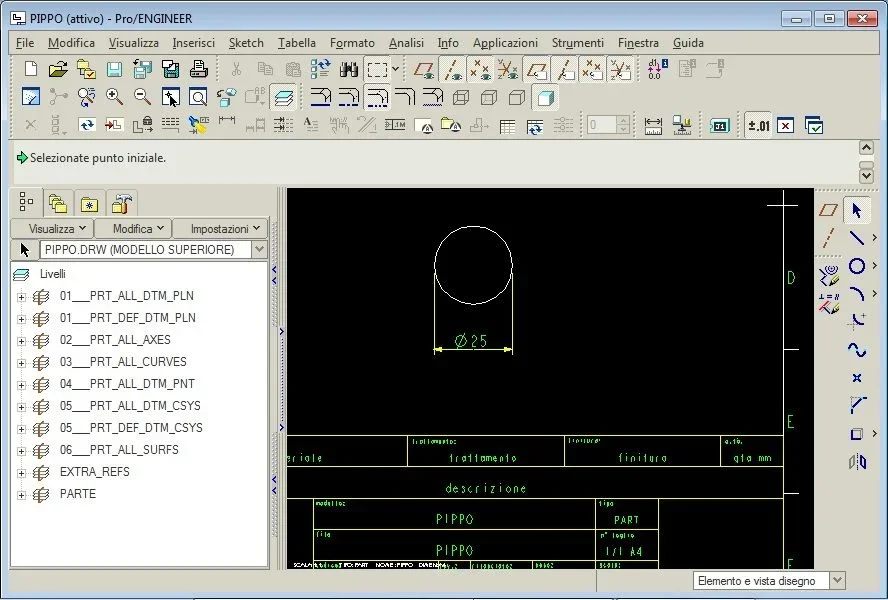Click the Visualizza button in layer panel
Viewport: 888px width, 600px height.
point(53,229)
